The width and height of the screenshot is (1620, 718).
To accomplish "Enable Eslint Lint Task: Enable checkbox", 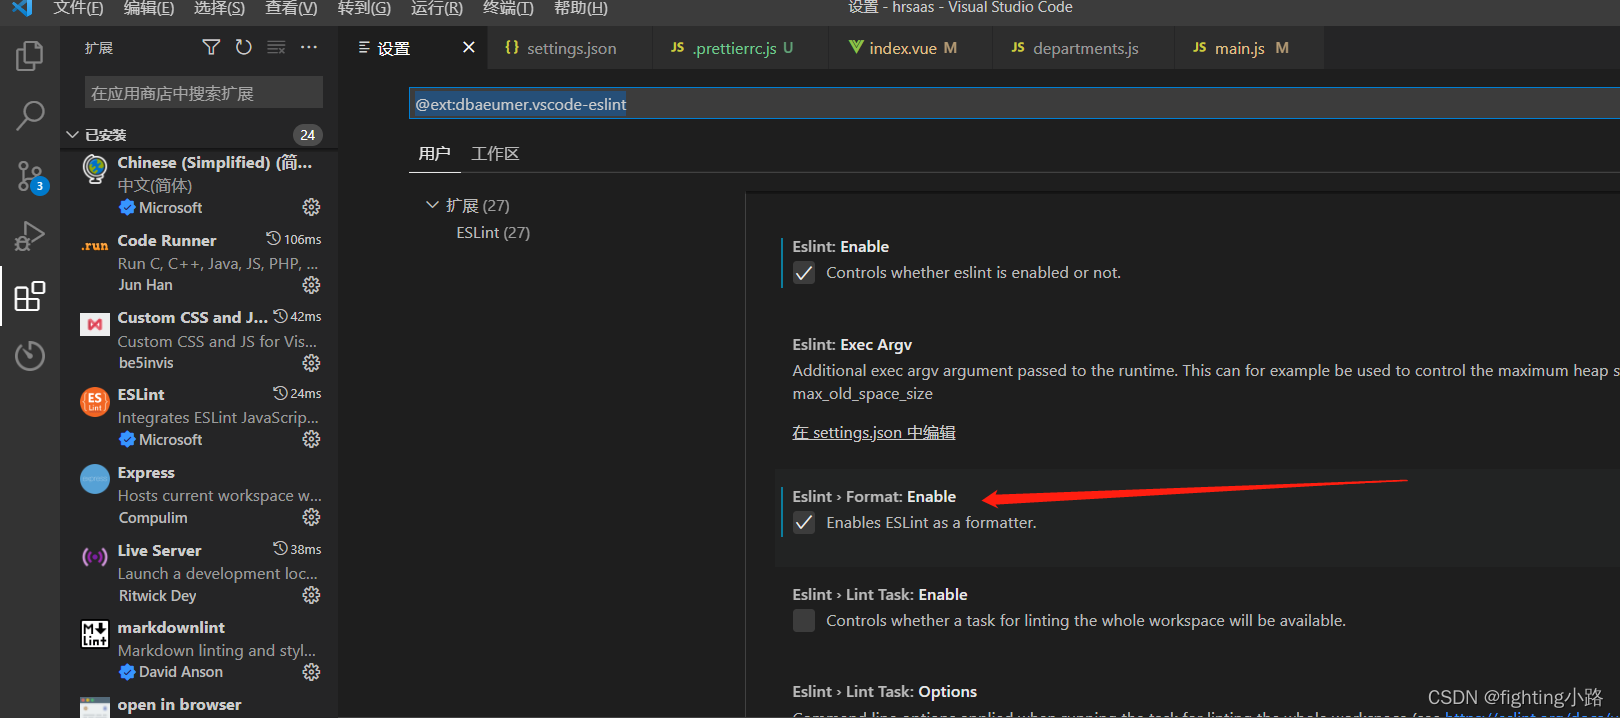I will (804, 621).
